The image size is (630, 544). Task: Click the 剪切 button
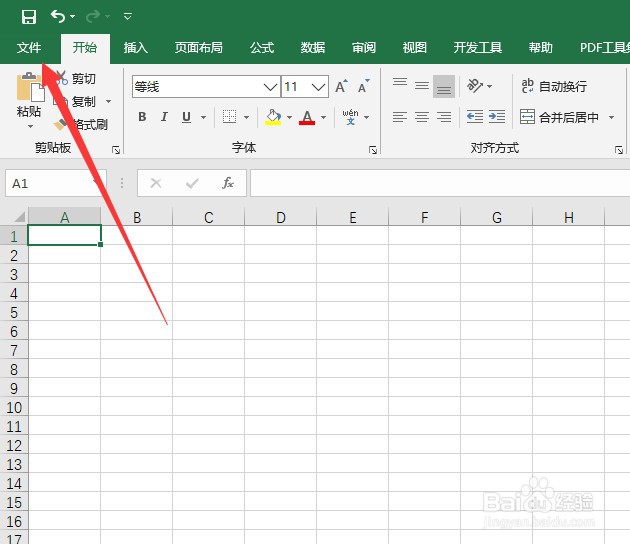[76, 78]
